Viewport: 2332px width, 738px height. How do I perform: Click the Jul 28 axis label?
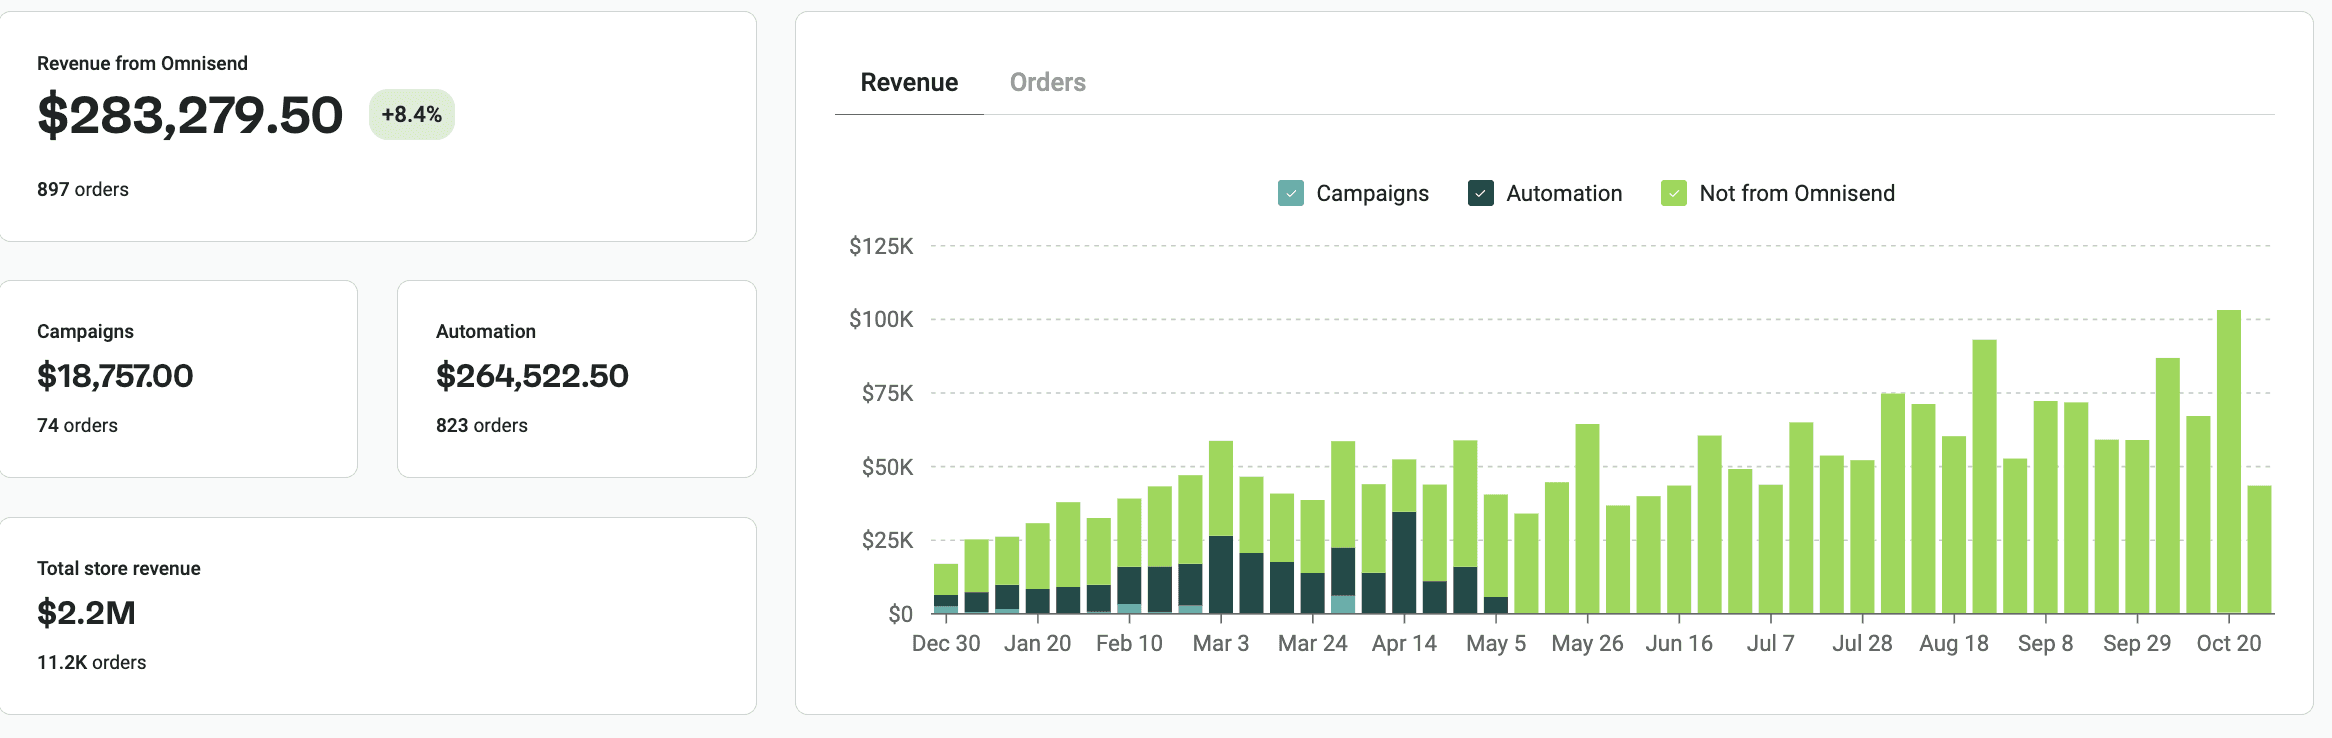click(1862, 643)
